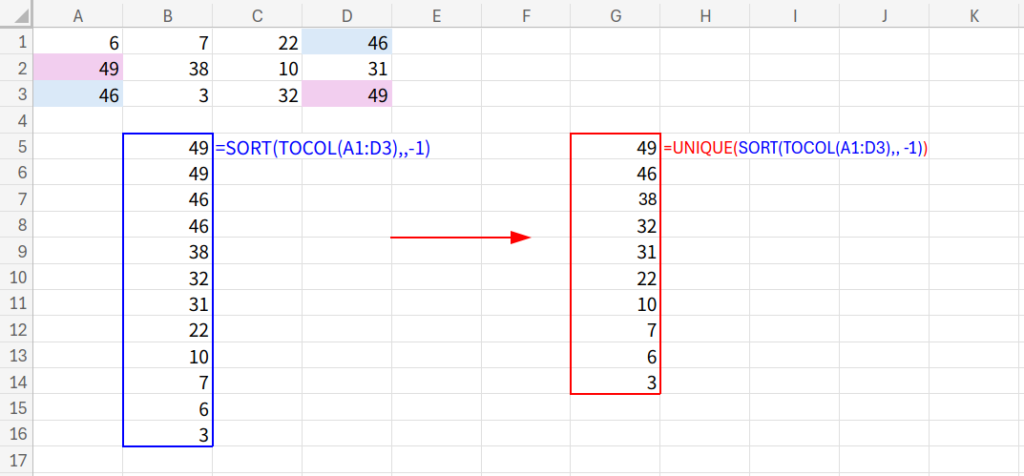Select pink highlighted cell D3
1024x476 pixels.
347,95
